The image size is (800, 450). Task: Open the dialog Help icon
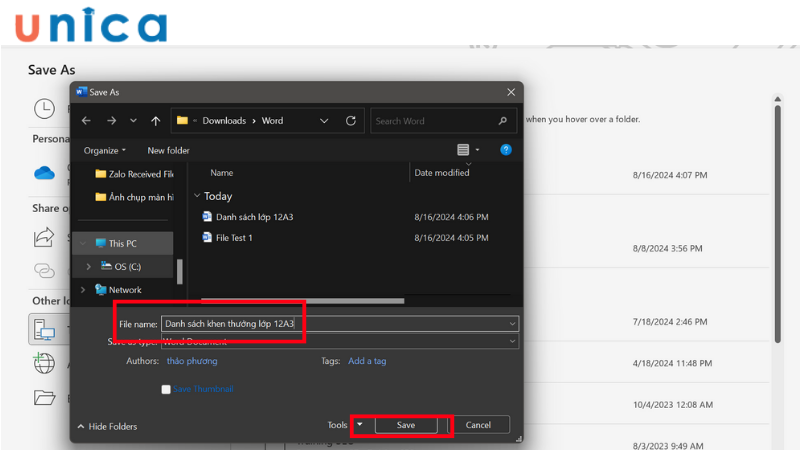click(x=506, y=150)
